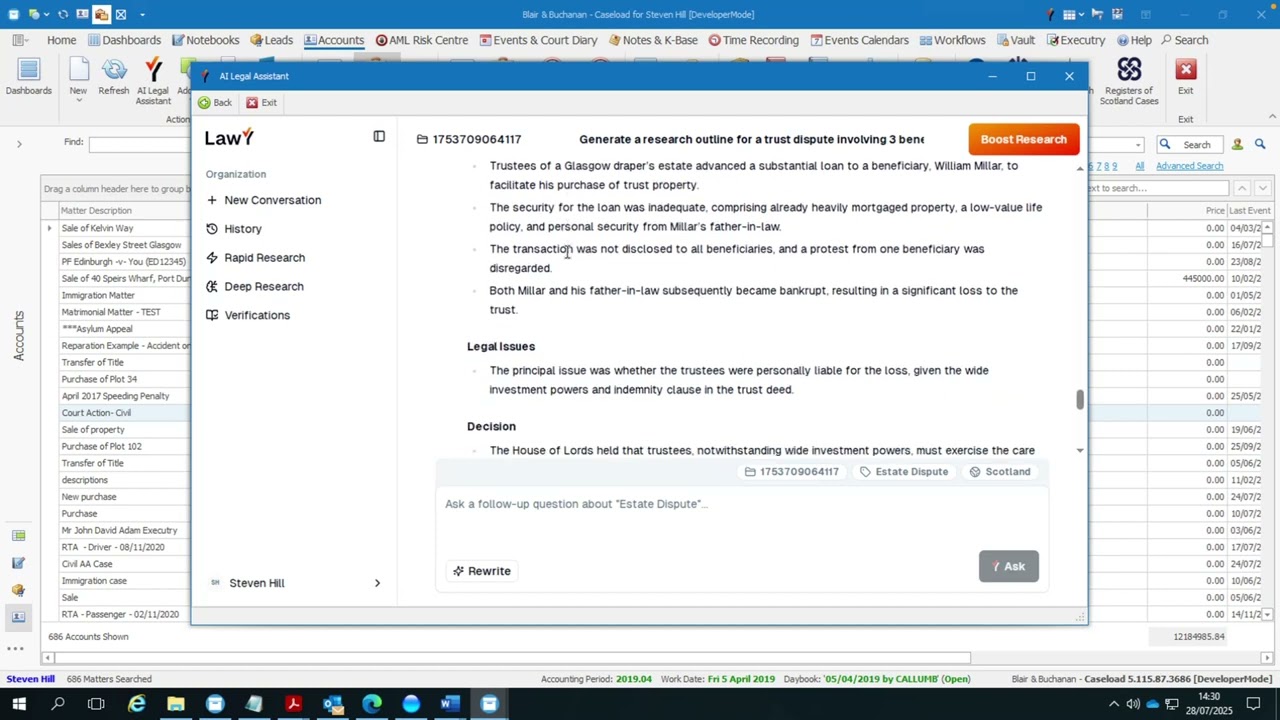Open Events & Court Diary tab
The width and height of the screenshot is (1280, 720).
[x=538, y=40]
